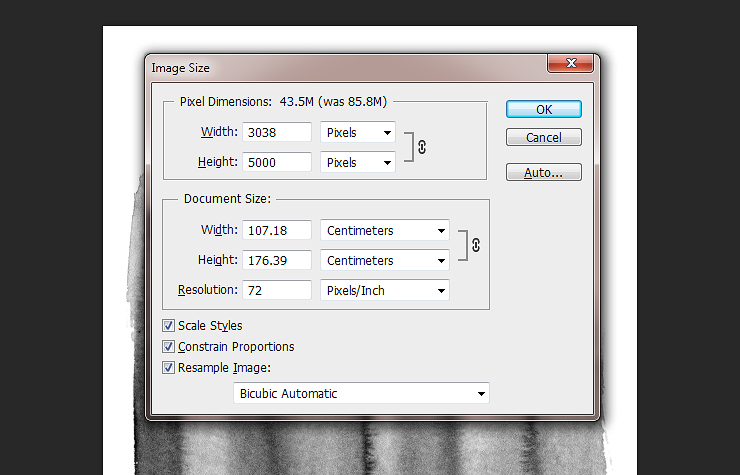
Task: Open document Width Centimeters dropdown
Action: 385,230
